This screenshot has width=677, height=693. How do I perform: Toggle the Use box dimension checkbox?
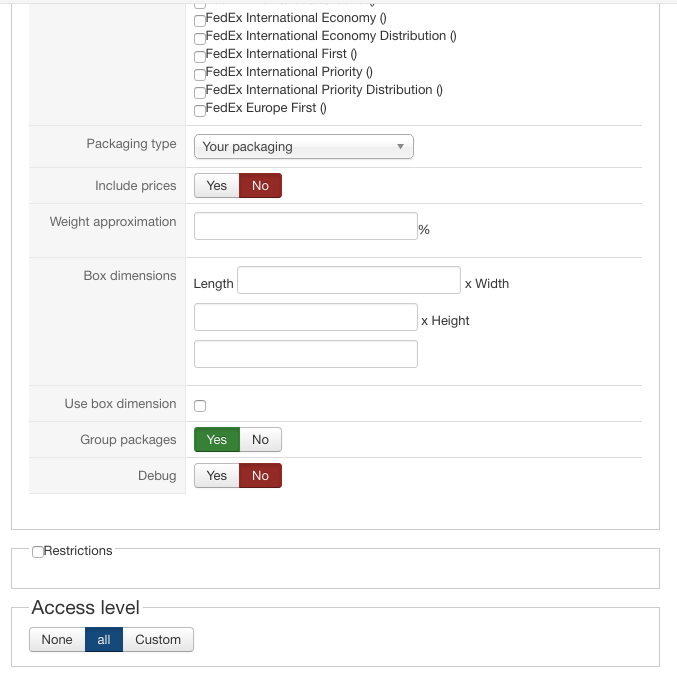200,406
